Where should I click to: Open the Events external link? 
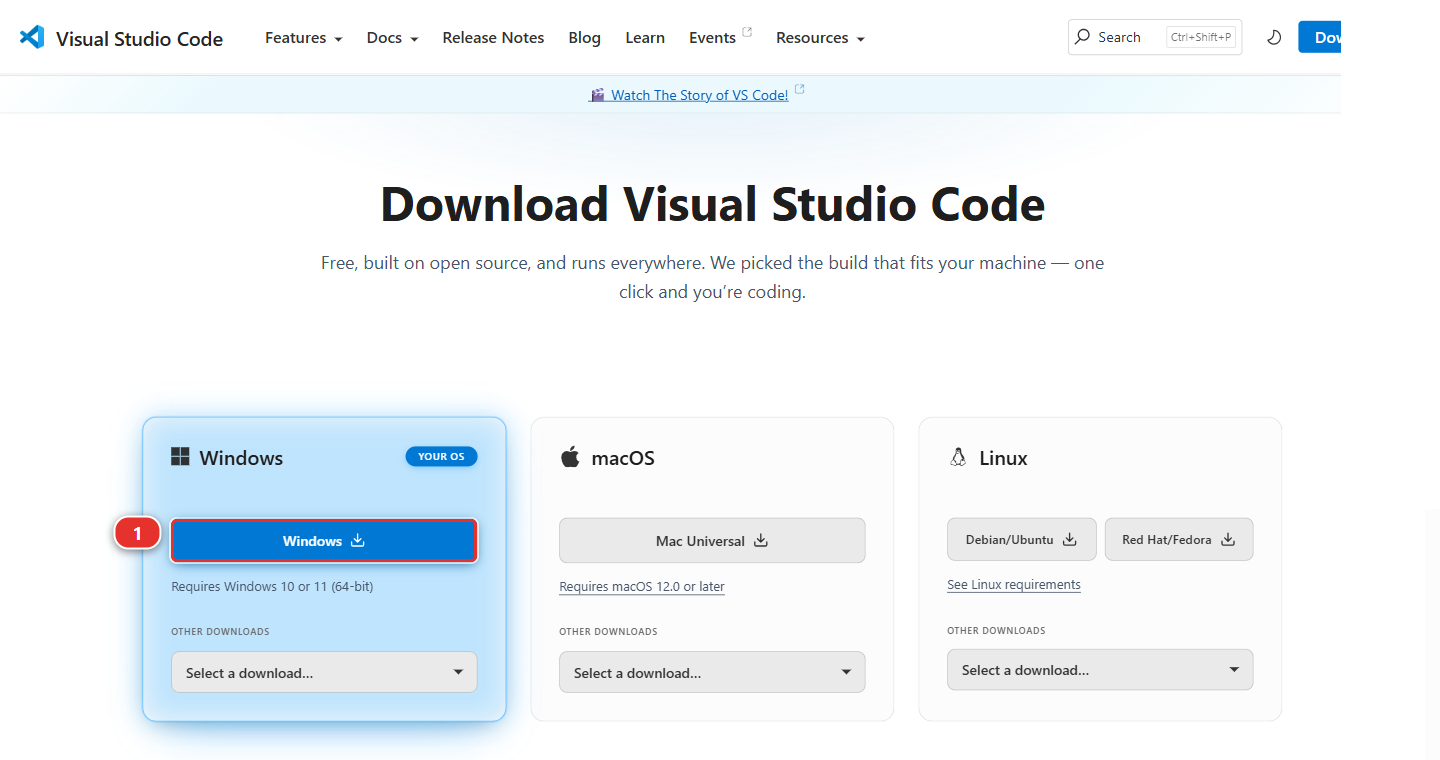click(x=720, y=38)
